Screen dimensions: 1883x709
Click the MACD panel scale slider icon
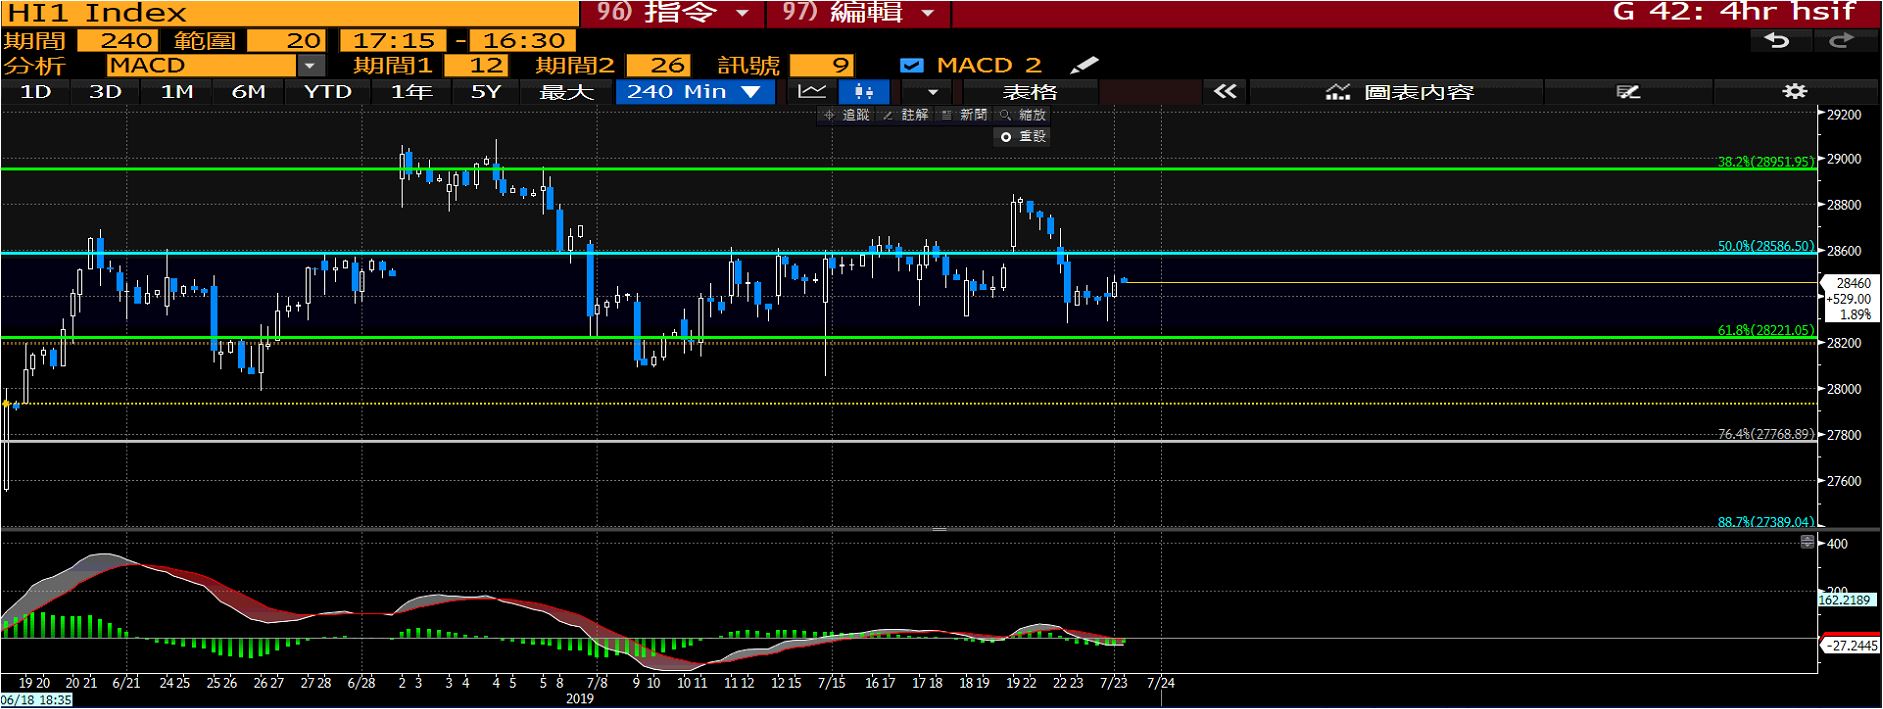click(1807, 542)
